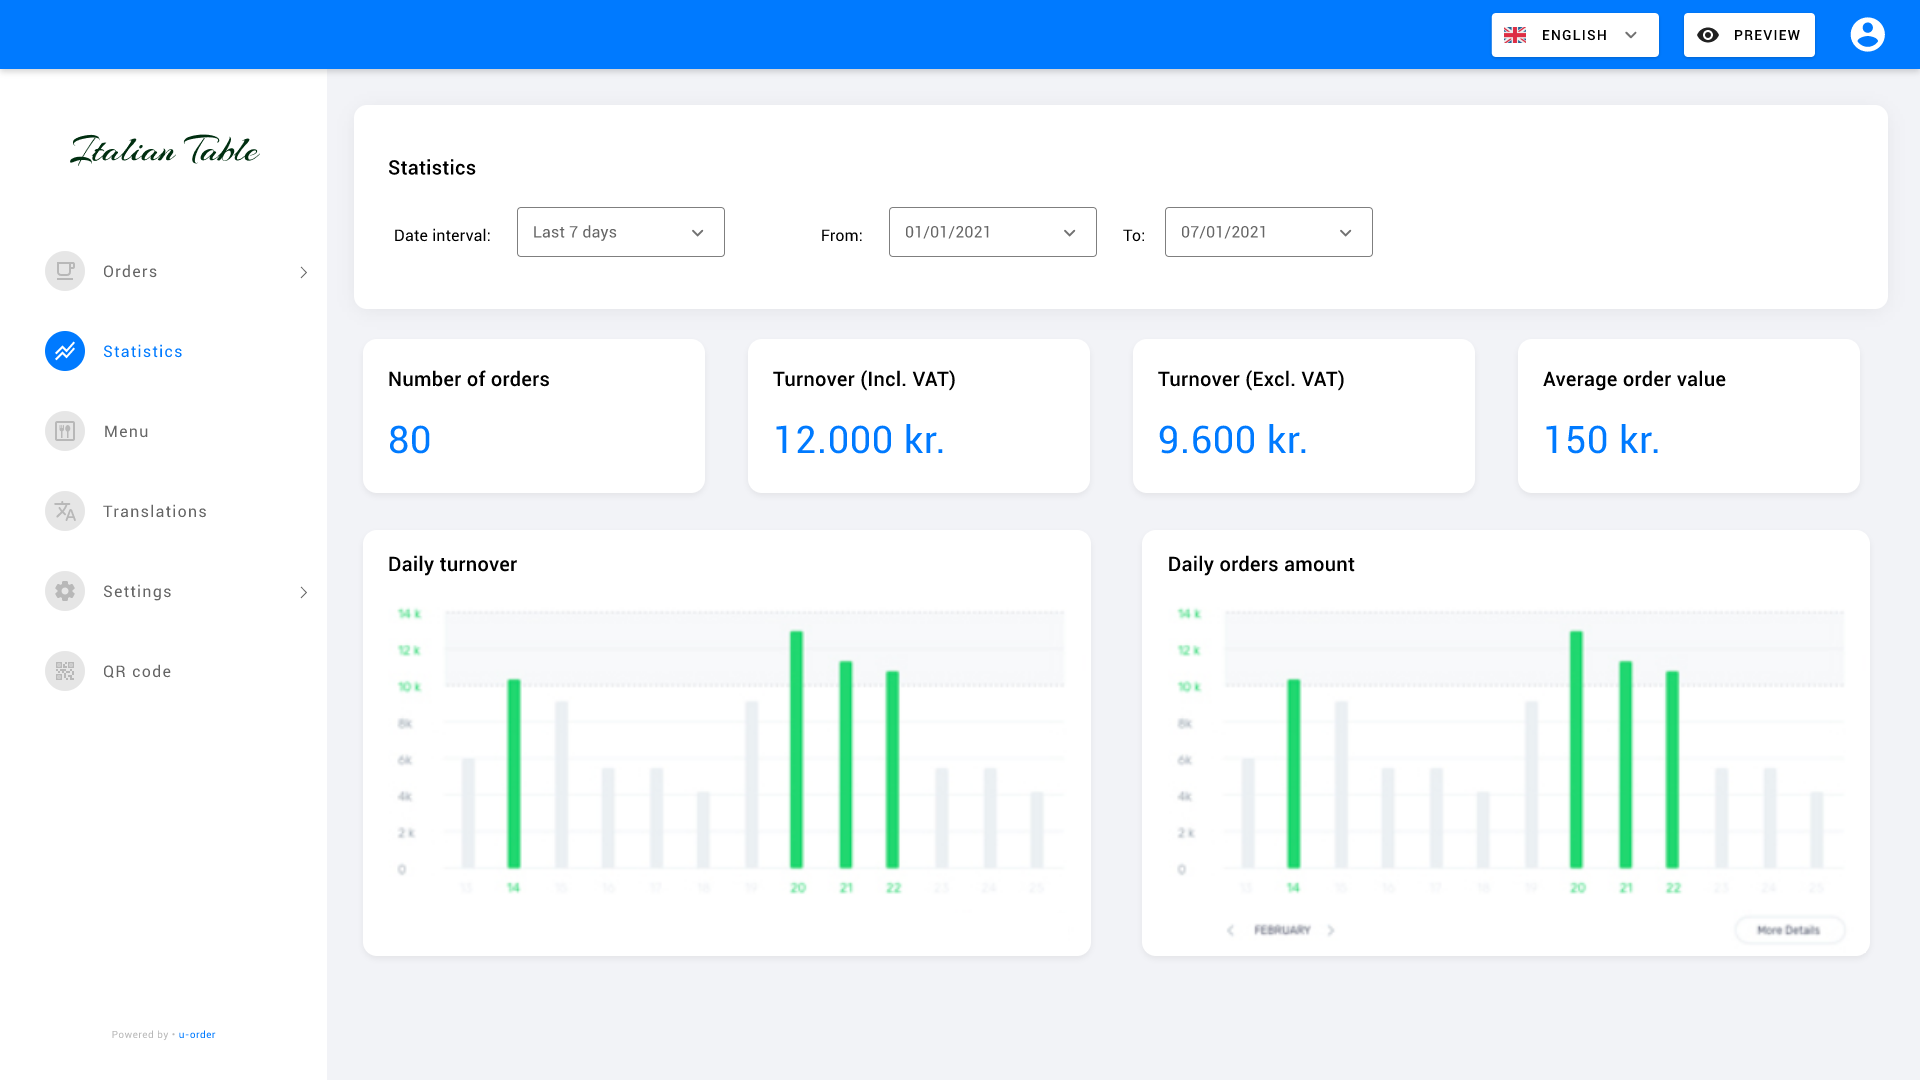Click the Italian Table logo
Screen dimensions: 1920x1080
pos(165,150)
